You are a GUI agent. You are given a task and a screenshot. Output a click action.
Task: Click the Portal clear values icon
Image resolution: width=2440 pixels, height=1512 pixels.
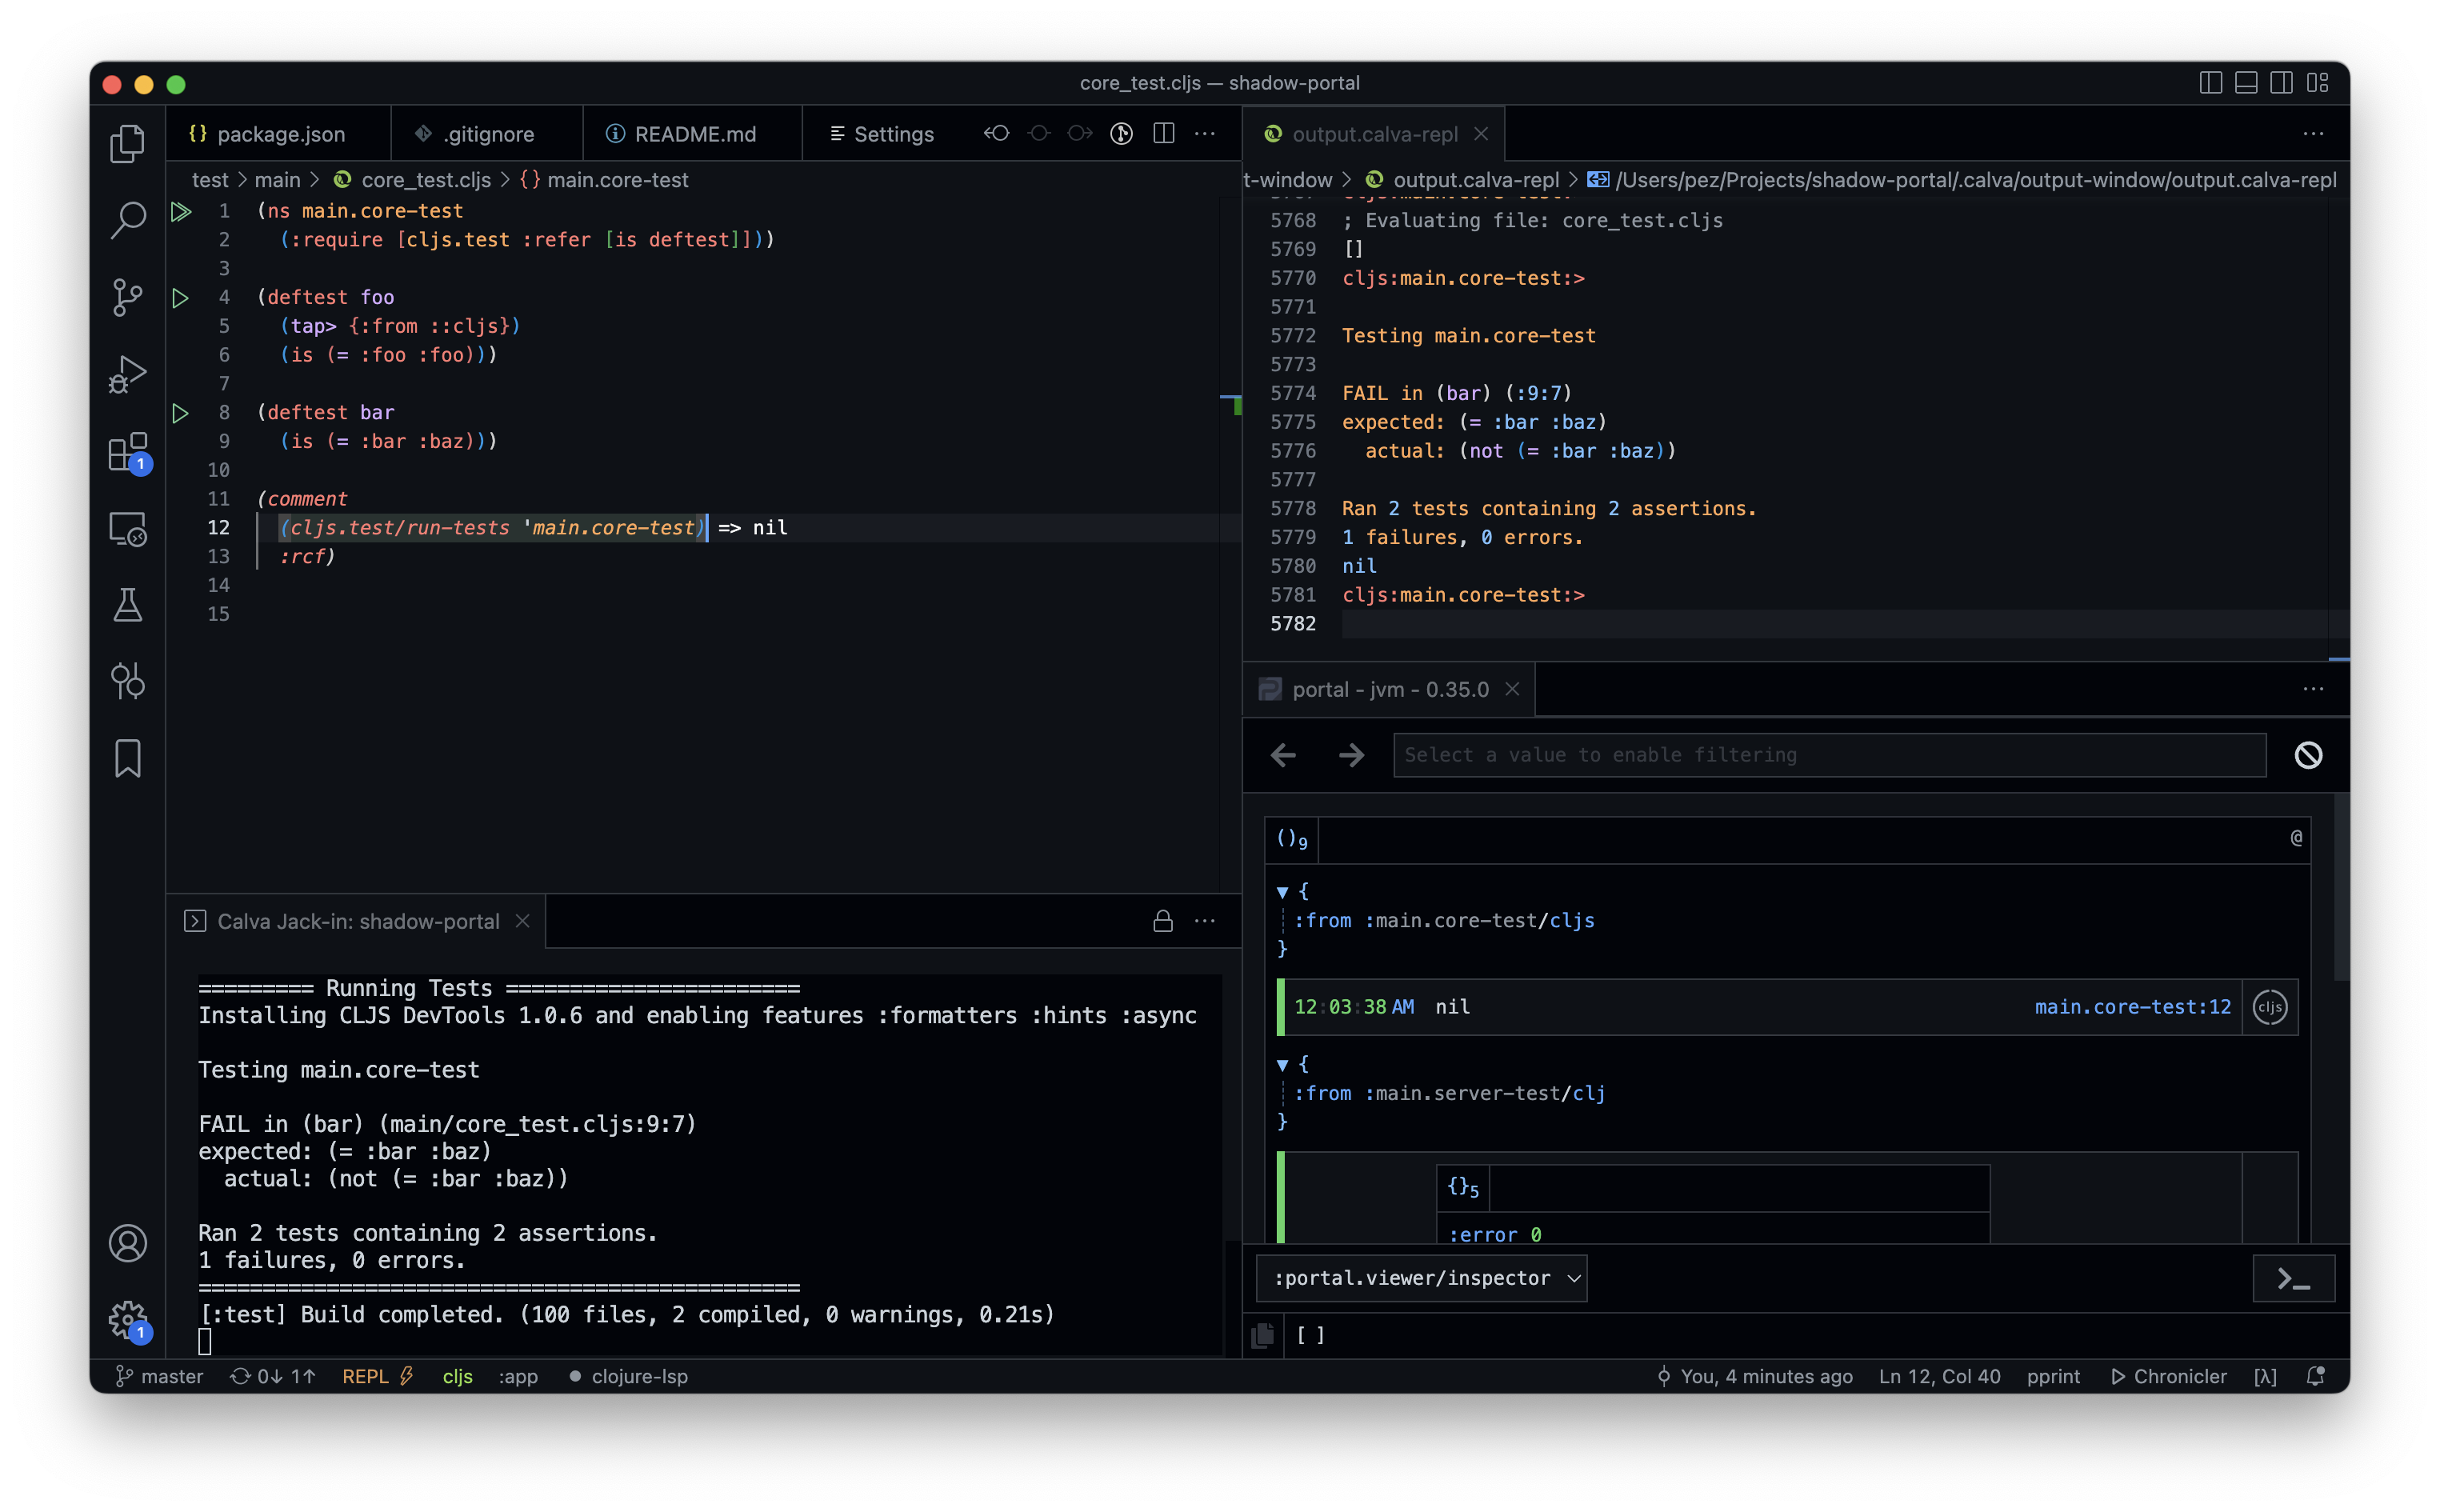2308,755
